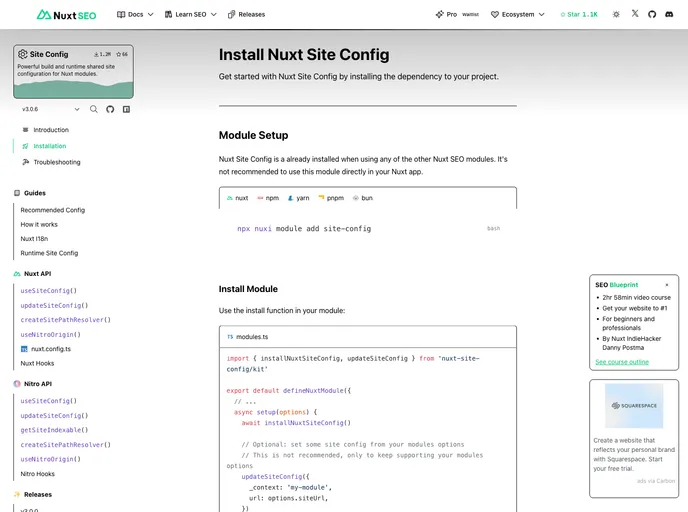Click the Releases sparkle icon in sidebar
The width and height of the screenshot is (688, 512).
coord(17,494)
